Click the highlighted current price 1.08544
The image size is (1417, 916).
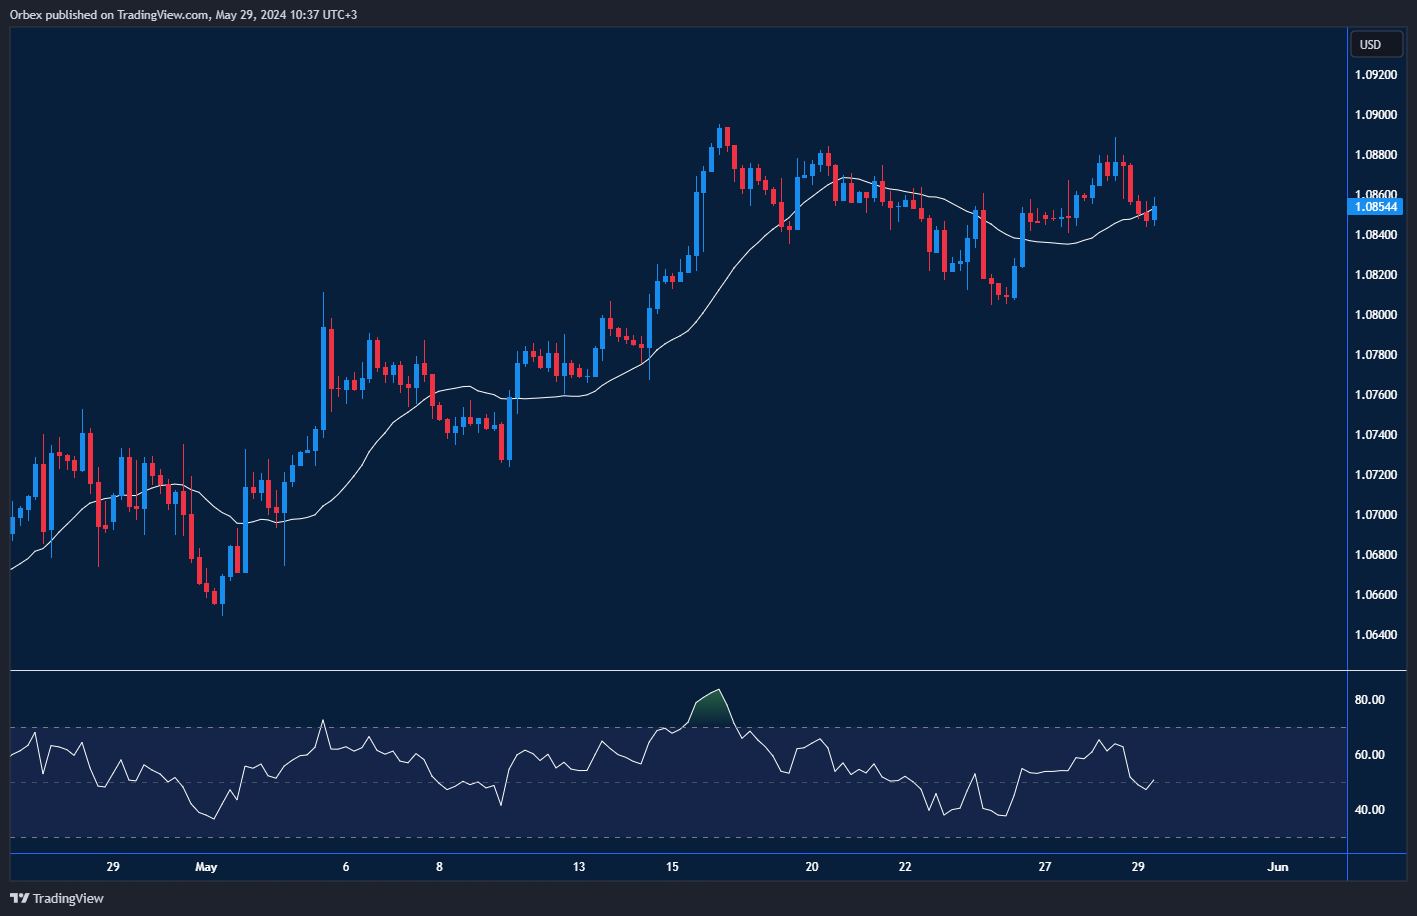[x=1376, y=207]
